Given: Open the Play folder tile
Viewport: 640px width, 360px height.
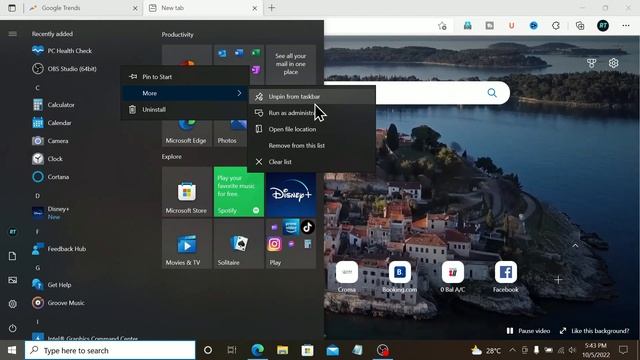Looking at the screenshot, I should pyautogui.click(x=291, y=244).
